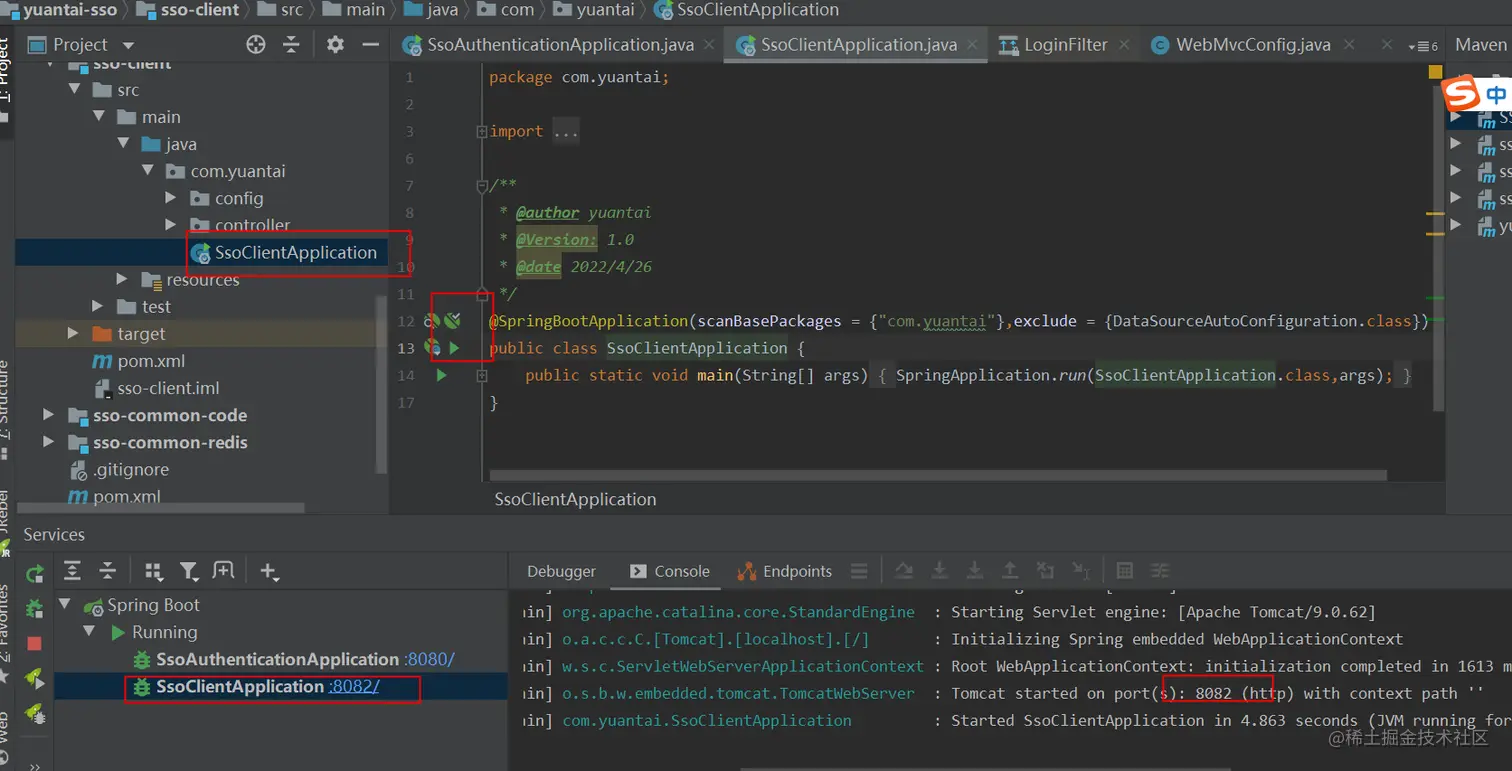Open Project panel settings gear
The width and height of the screenshot is (1512, 771).
coord(335,44)
